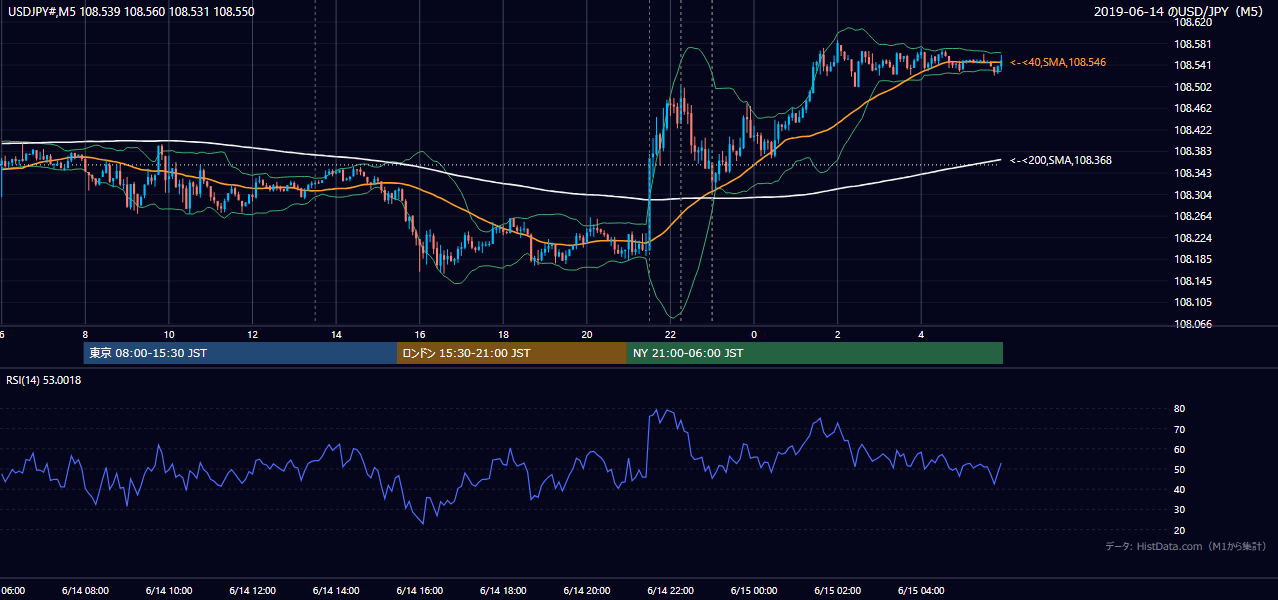Click the RSI scale value 80
Screen dimensions: 1278x600
pyautogui.click(x=1179, y=409)
